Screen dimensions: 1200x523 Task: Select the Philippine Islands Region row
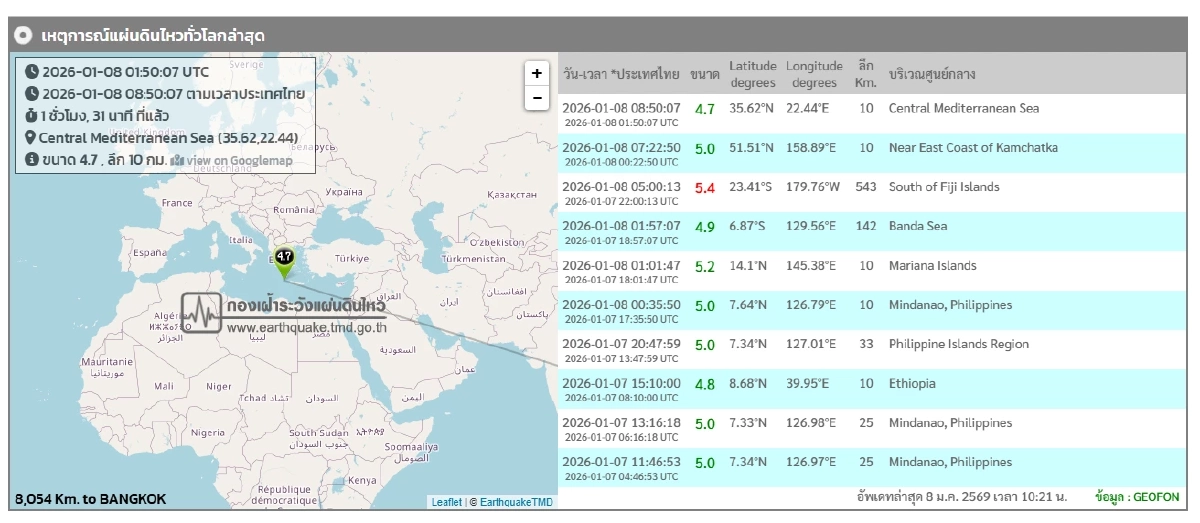pyautogui.click(x=870, y=350)
